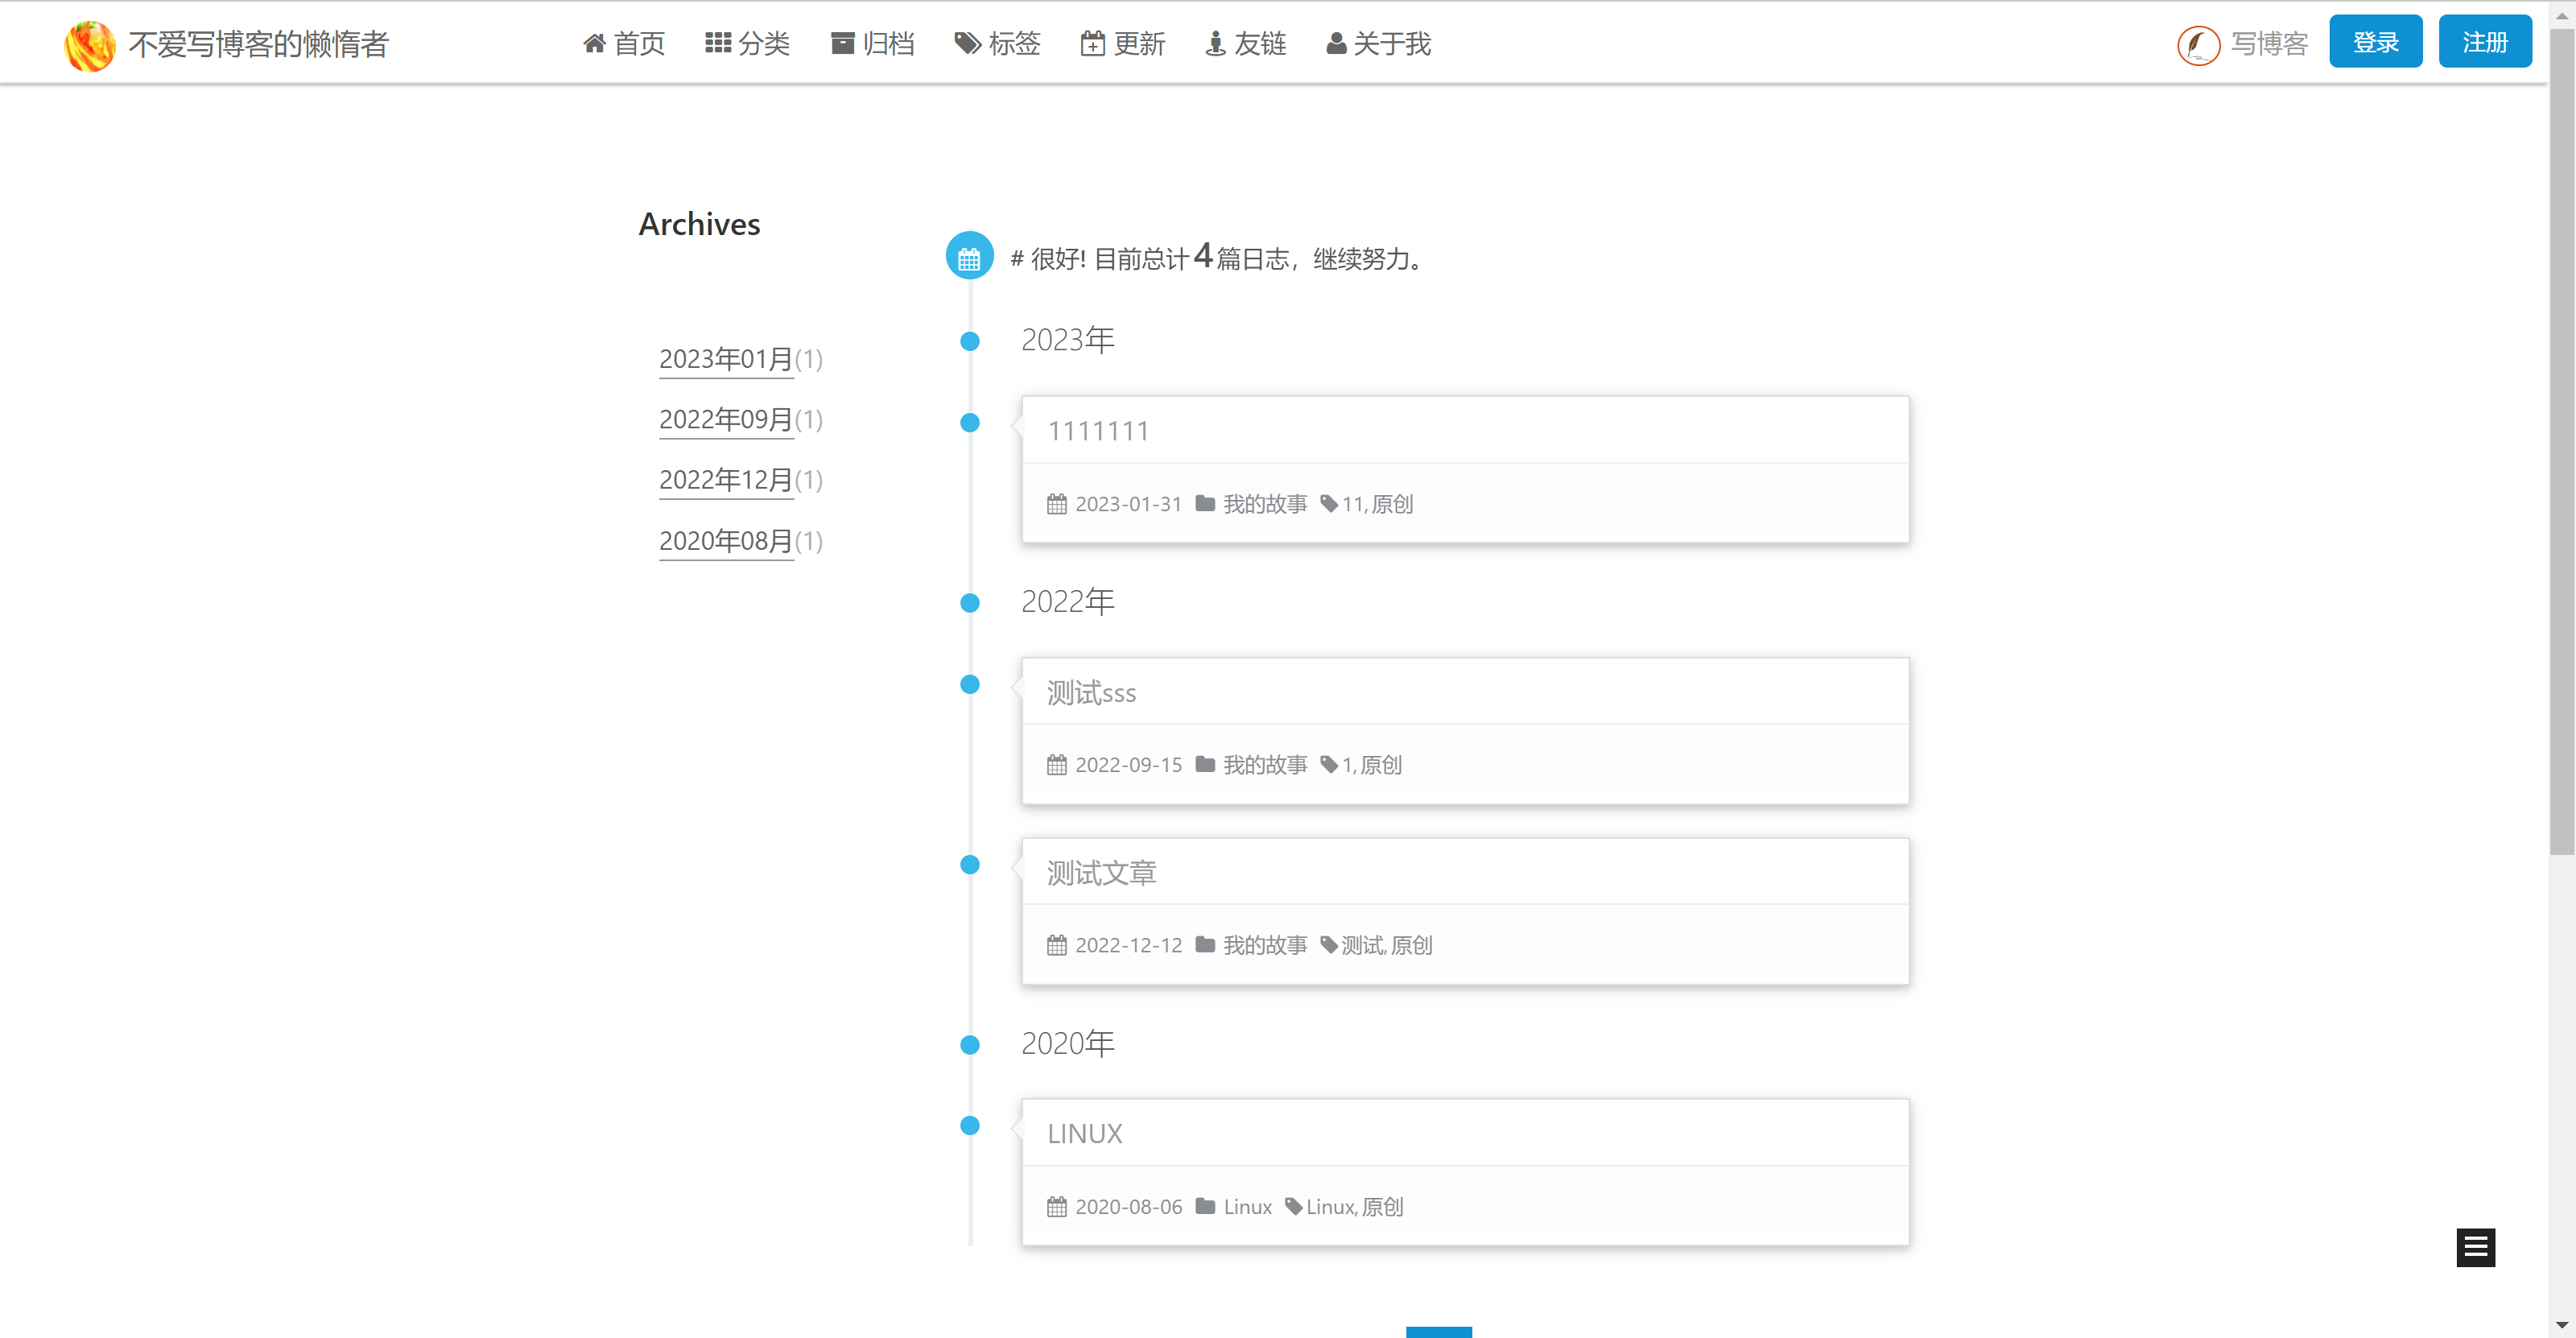The height and width of the screenshot is (1338, 2576).
Task: Open 我的故事 category in 1111111 card
Action: [x=1265, y=504]
